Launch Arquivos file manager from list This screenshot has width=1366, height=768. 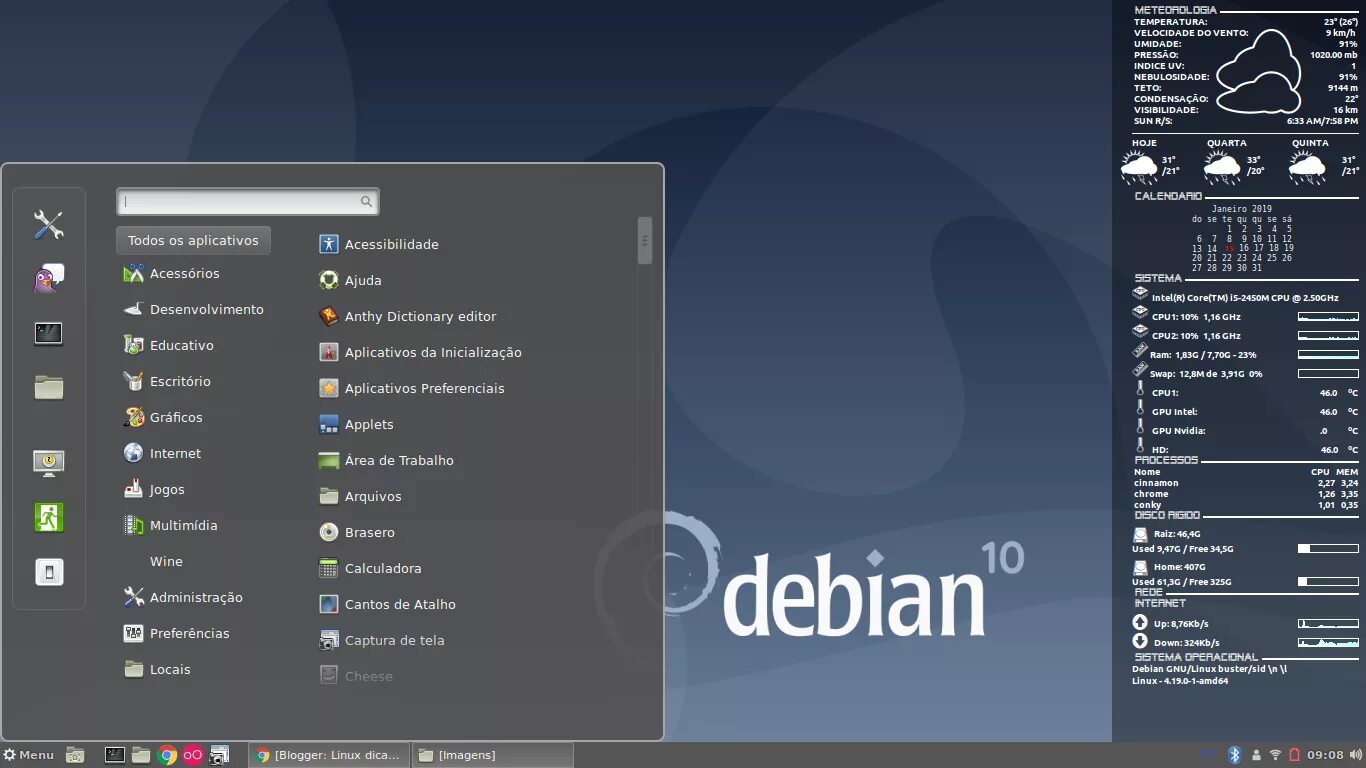tap(360, 496)
